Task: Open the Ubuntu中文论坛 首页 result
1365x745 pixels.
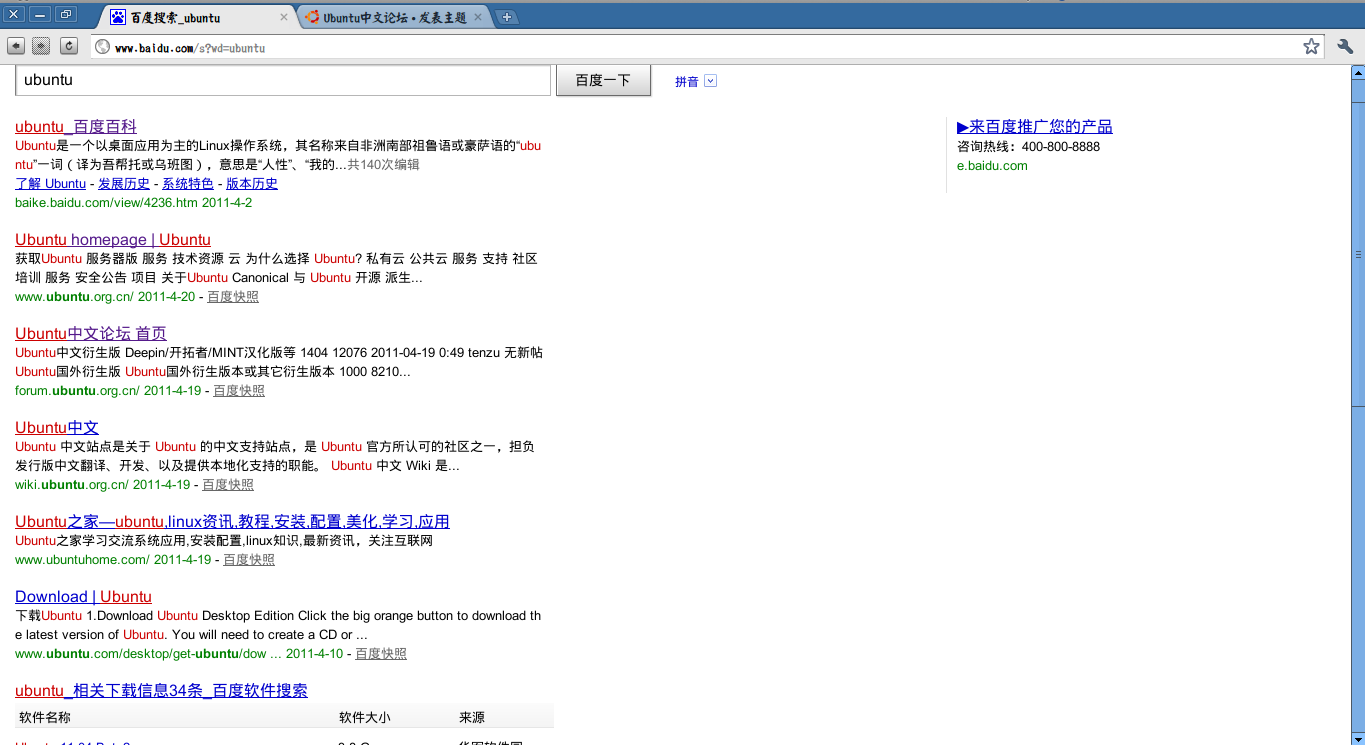Action: pos(91,334)
